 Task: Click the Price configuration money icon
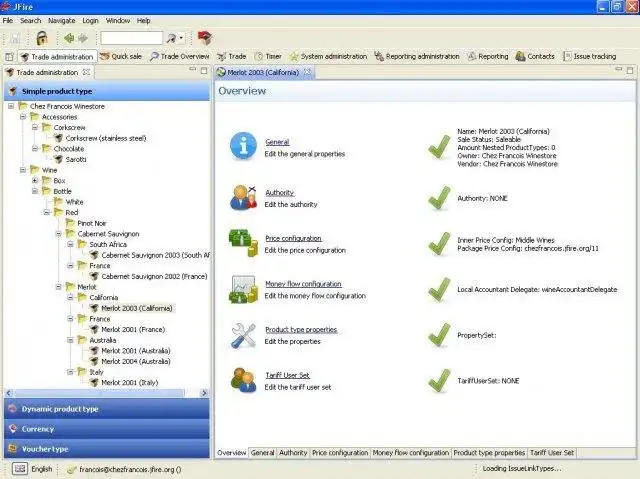pyautogui.click(x=243, y=243)
